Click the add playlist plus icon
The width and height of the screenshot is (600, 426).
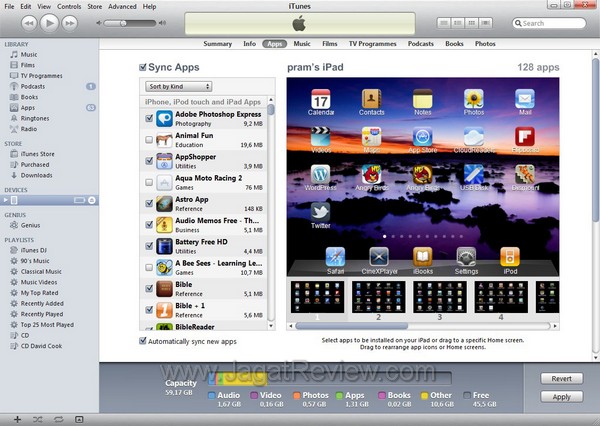pos(17,419)
